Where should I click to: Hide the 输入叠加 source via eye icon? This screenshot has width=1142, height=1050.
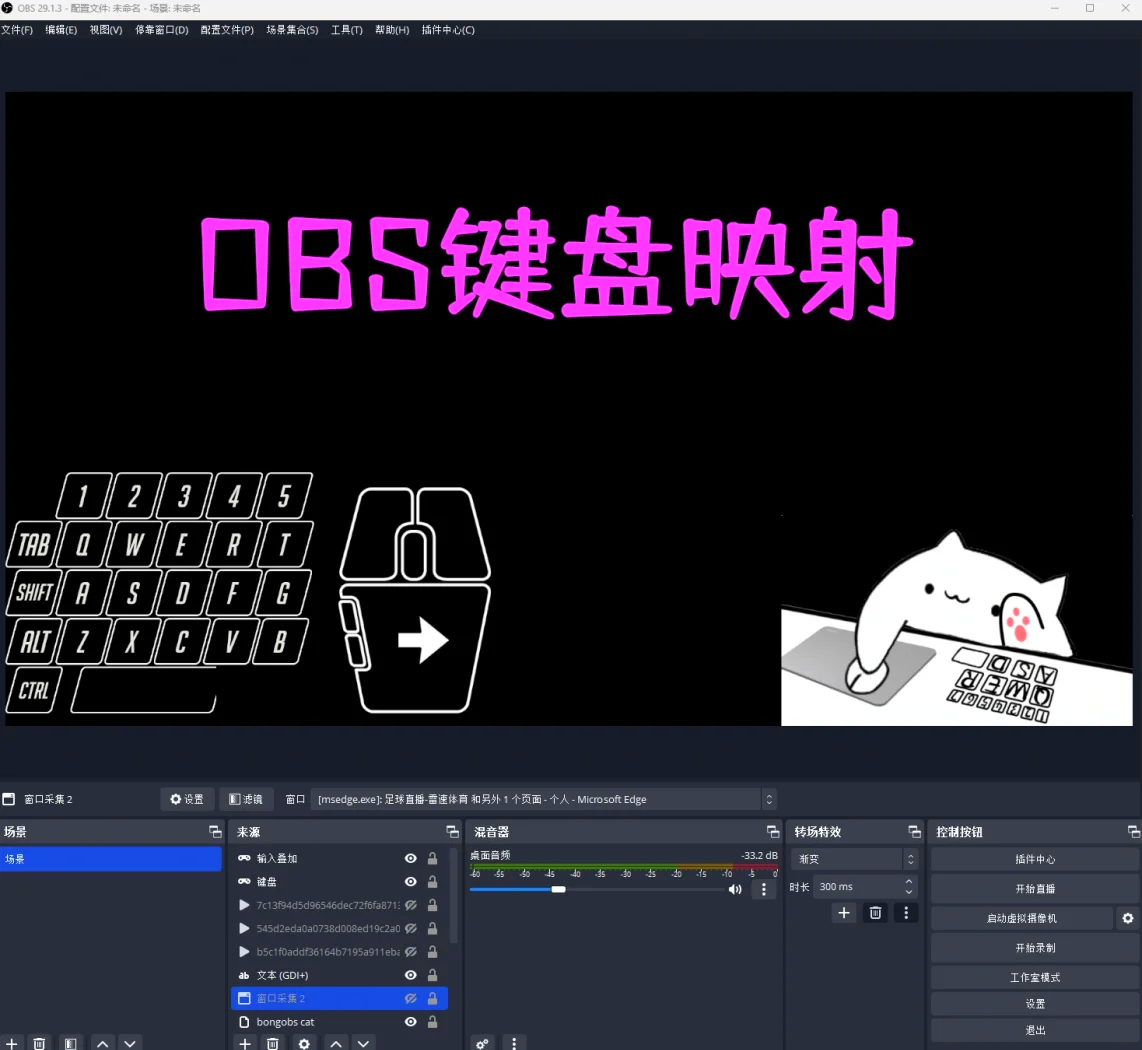click(x=411, y=858)
